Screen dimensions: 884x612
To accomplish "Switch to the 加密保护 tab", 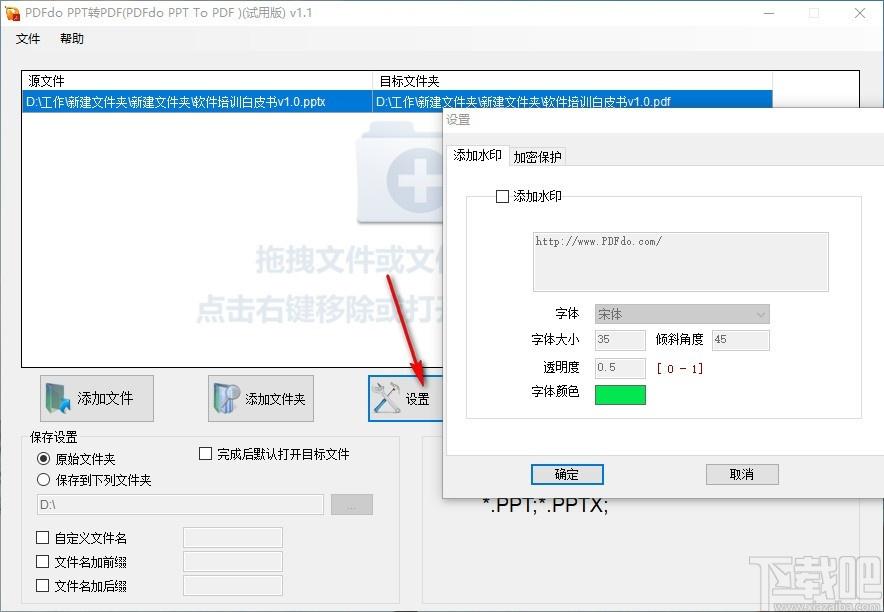I will (x=537, y=157).
